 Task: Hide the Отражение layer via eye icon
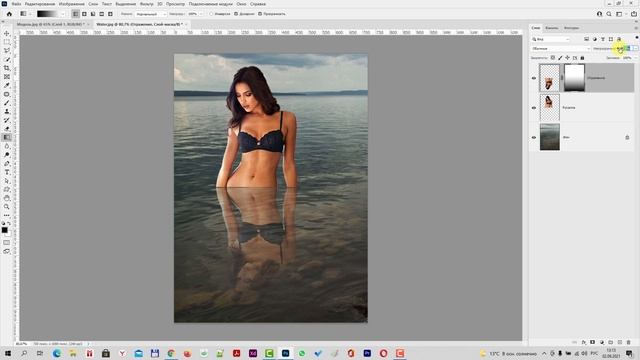pyautogui.click(x=534, y=78)
